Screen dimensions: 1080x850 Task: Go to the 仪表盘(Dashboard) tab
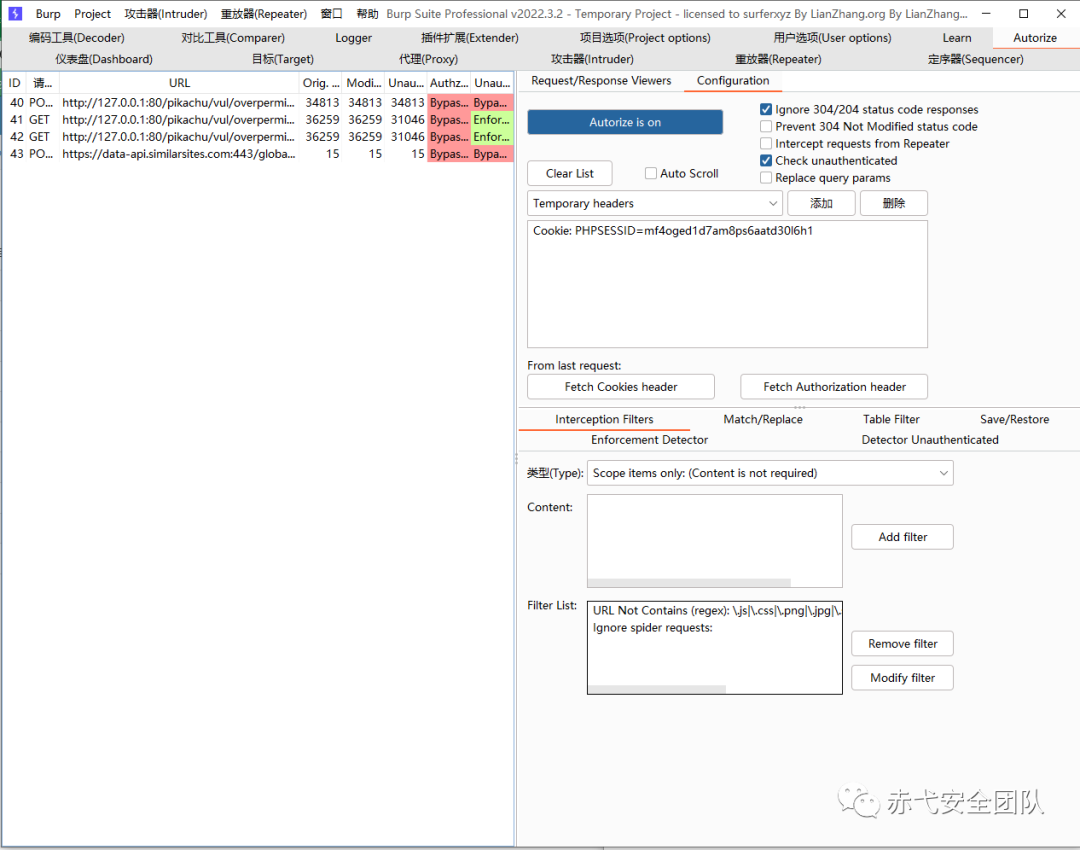pos(104,59)
